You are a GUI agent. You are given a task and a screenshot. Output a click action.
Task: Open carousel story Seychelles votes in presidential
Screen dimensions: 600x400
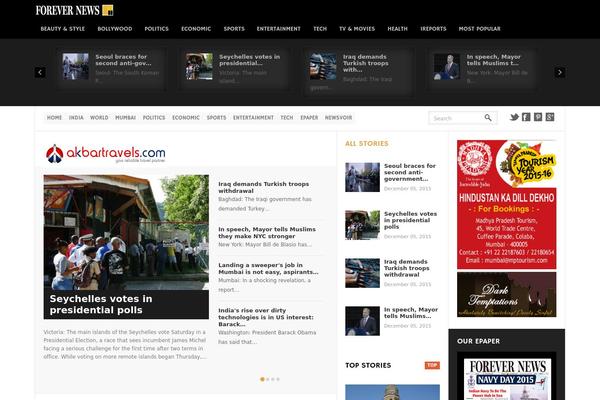[249, 60]
